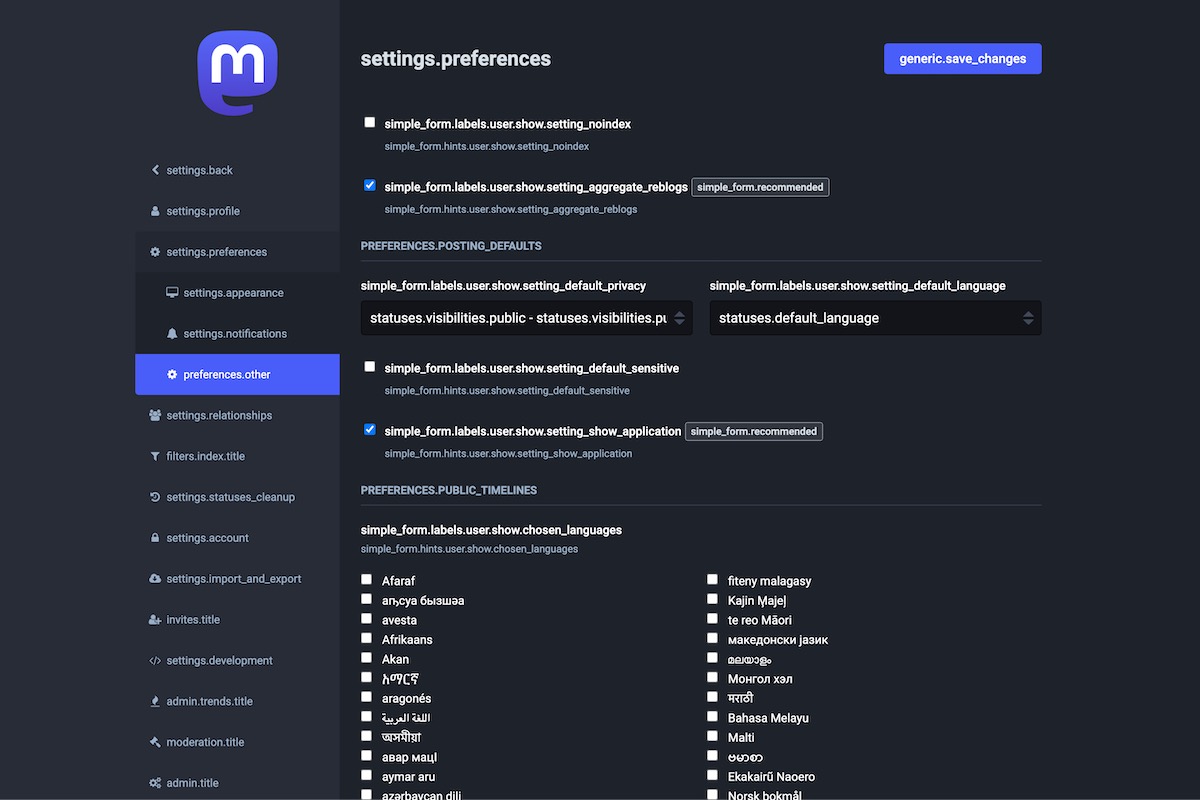Click the lock icon beside settings.account
The width and height of the screenshot is (1200, 800).
tap(155, 538)
